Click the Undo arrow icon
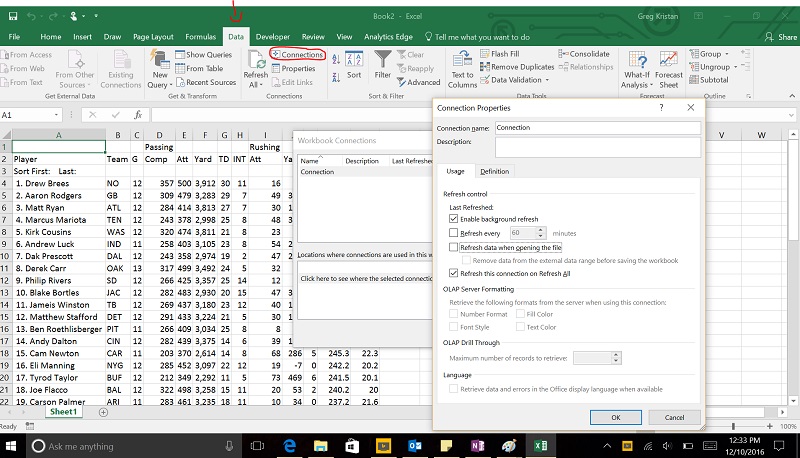The width and height of the screenshot is (800, 458). tap(31, 16)
